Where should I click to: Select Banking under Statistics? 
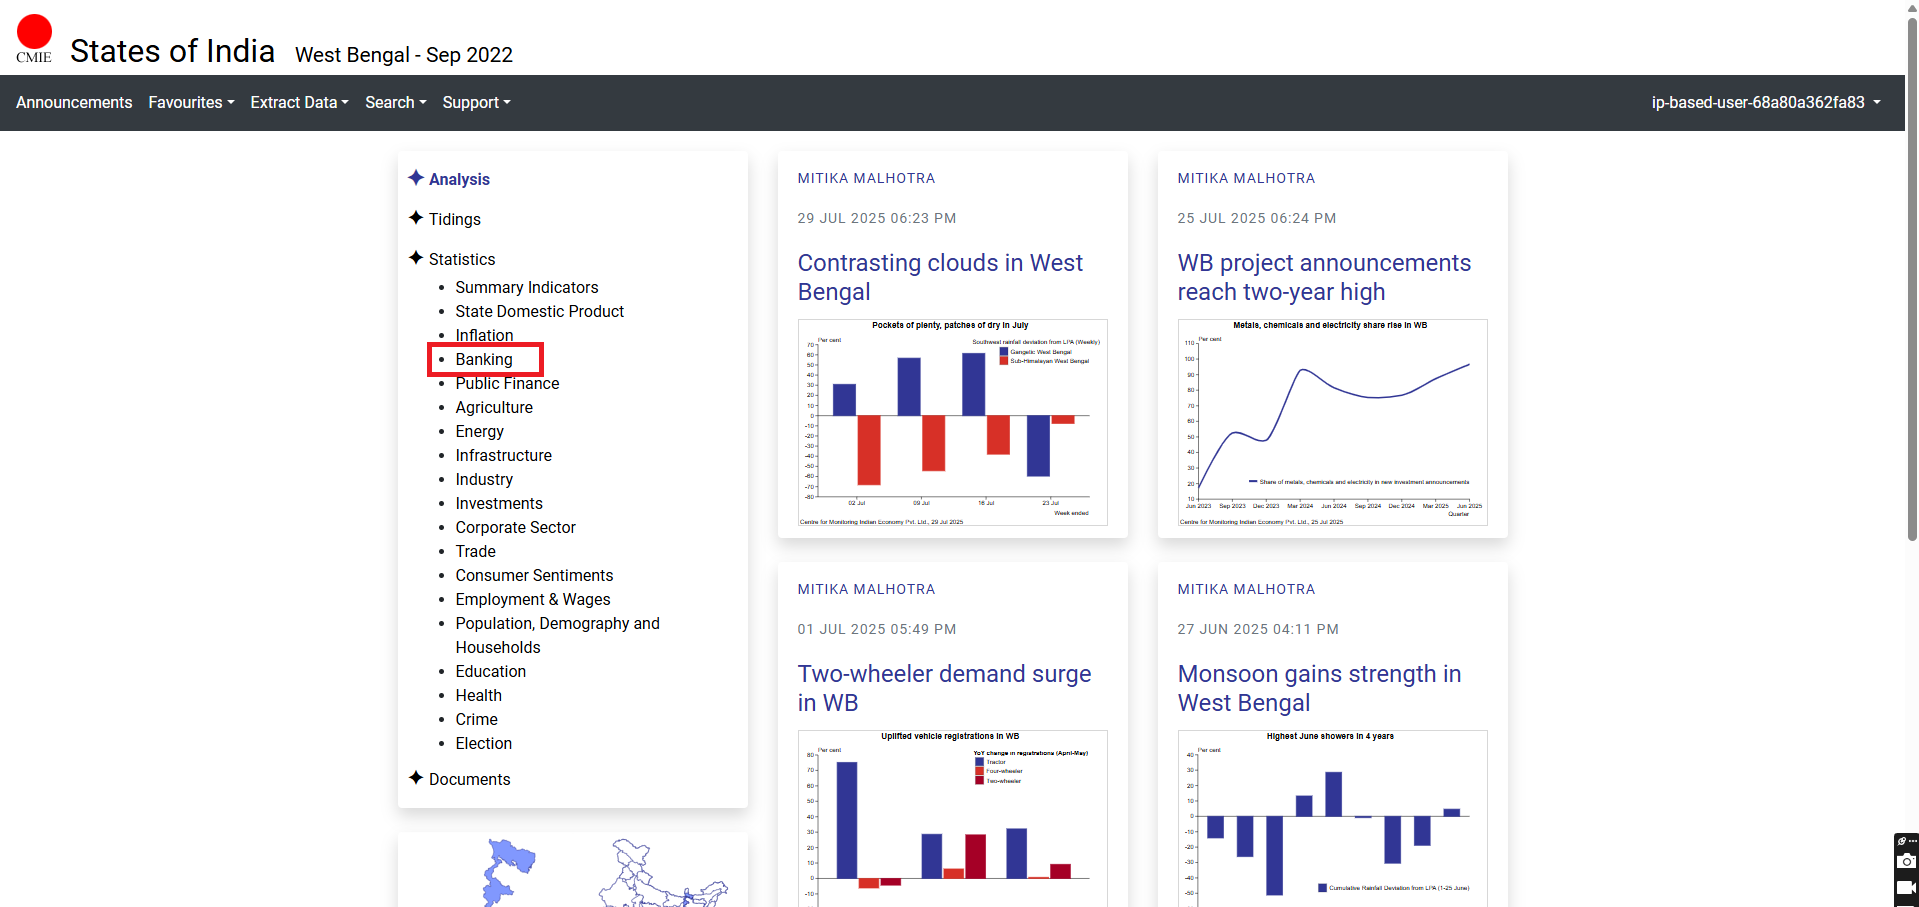click(x=484, y=360)
